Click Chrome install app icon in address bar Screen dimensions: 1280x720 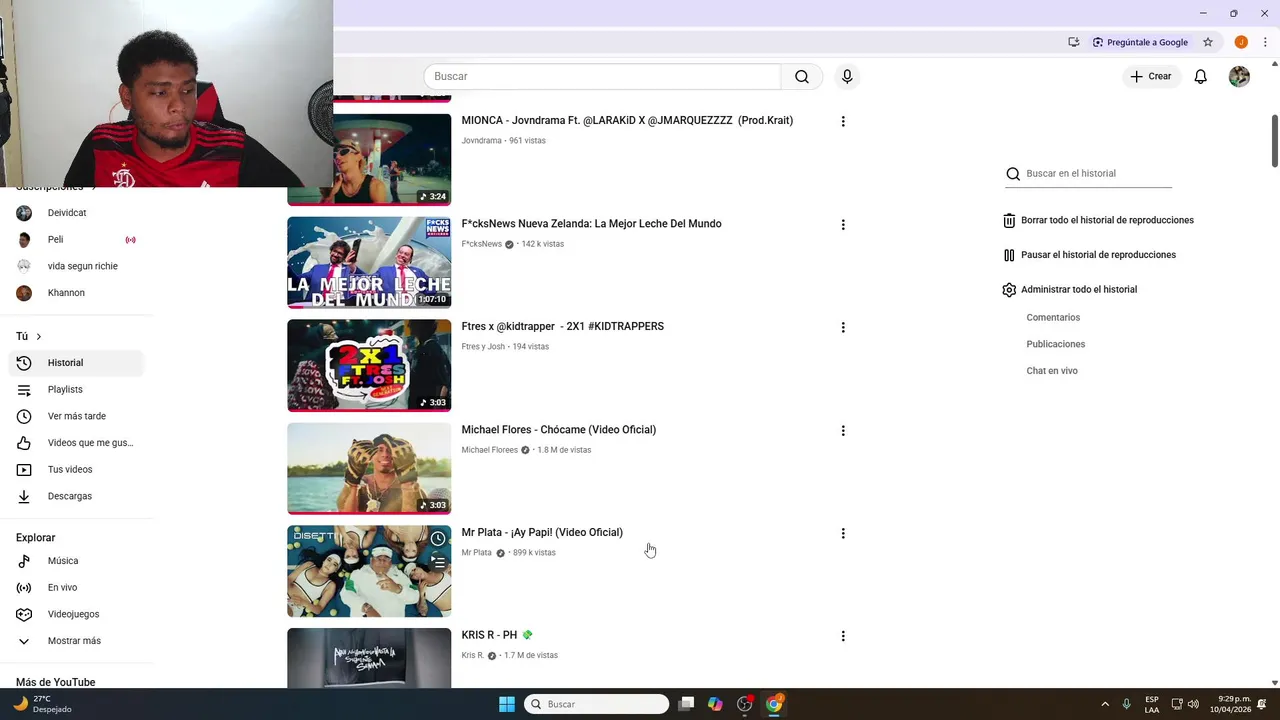click(1073, 42)
